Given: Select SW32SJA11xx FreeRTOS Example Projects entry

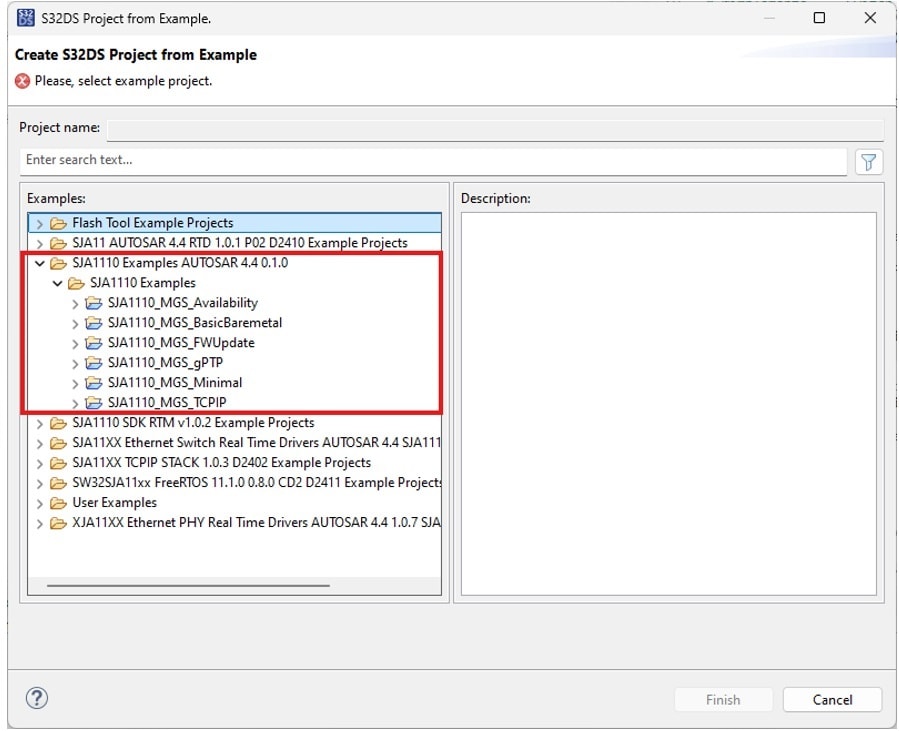Looking at the screenshot, I should (x=256, y=483).
